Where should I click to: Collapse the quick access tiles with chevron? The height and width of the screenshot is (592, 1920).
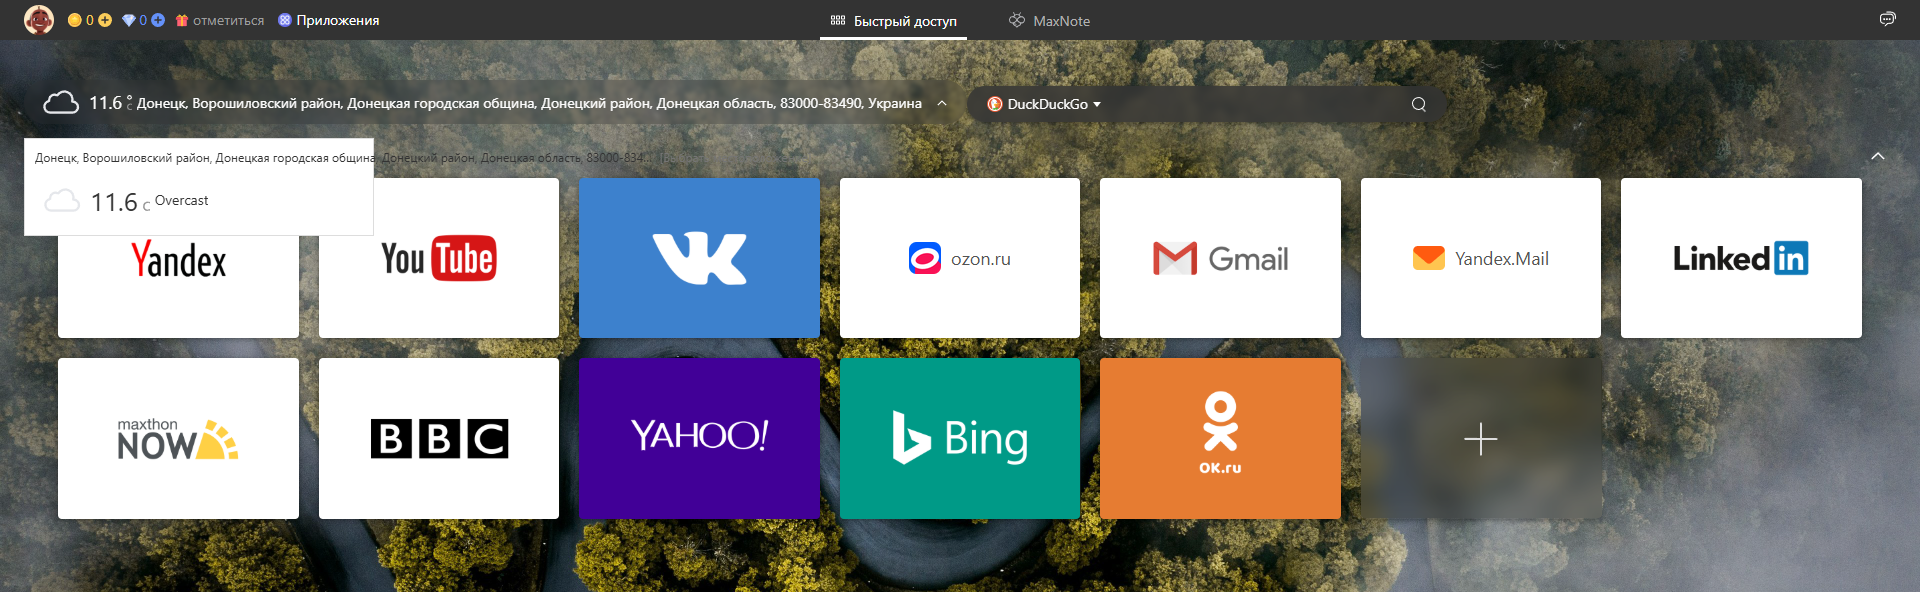click(x=1877, y=156)
